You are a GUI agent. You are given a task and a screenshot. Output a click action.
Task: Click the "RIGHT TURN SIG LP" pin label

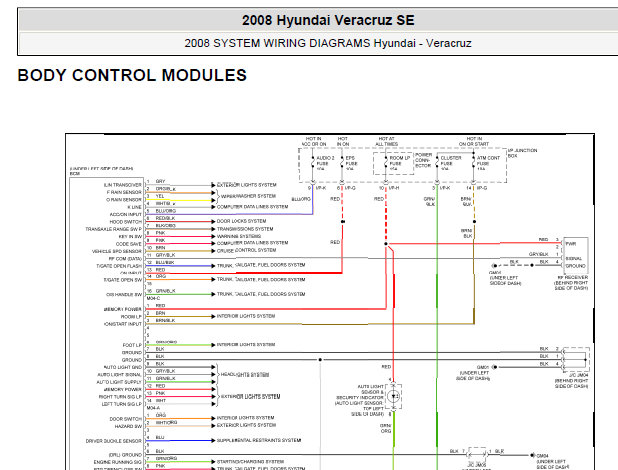120,397
